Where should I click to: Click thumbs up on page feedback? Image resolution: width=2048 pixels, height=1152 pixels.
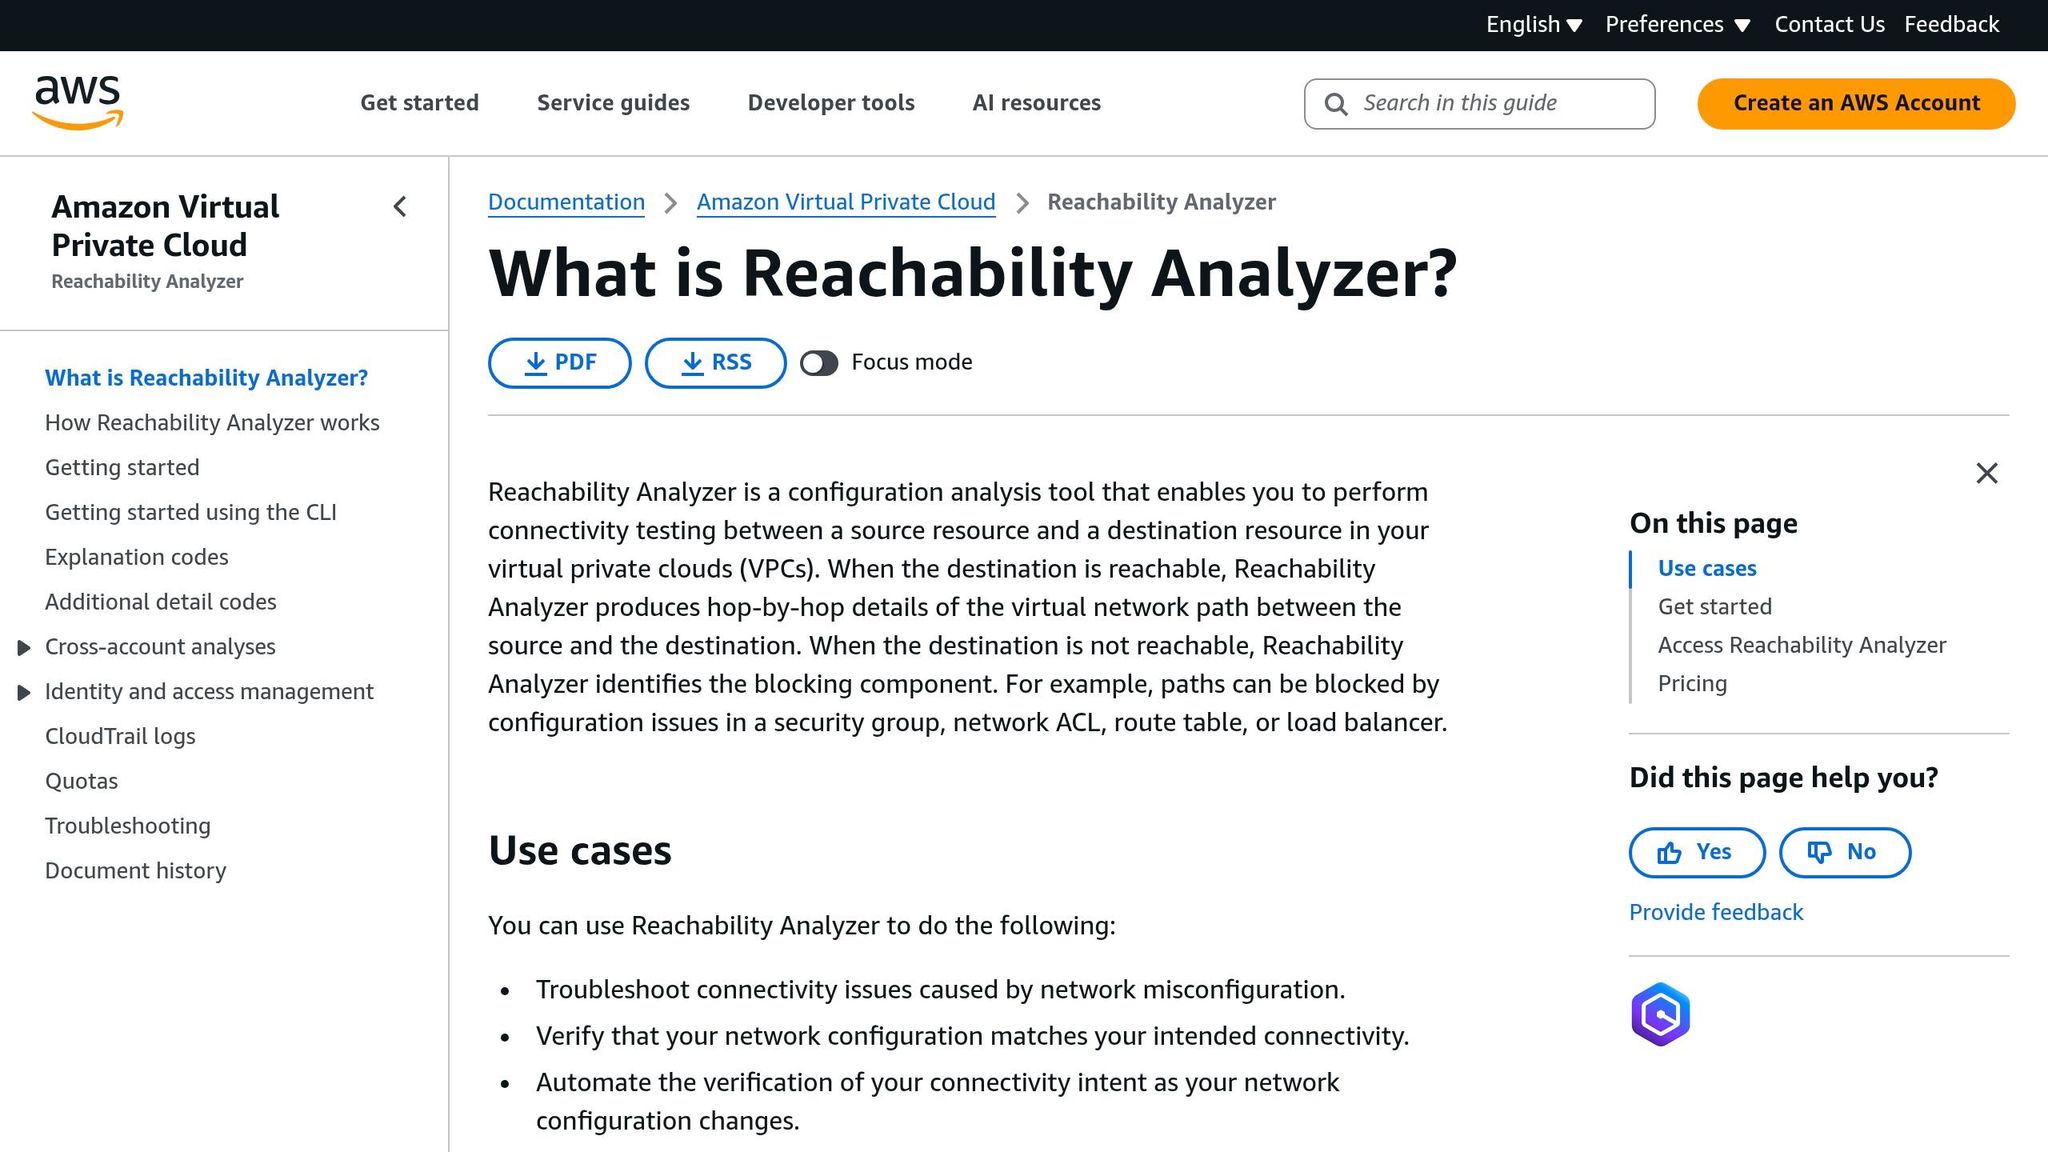[x=1695, y=852]
